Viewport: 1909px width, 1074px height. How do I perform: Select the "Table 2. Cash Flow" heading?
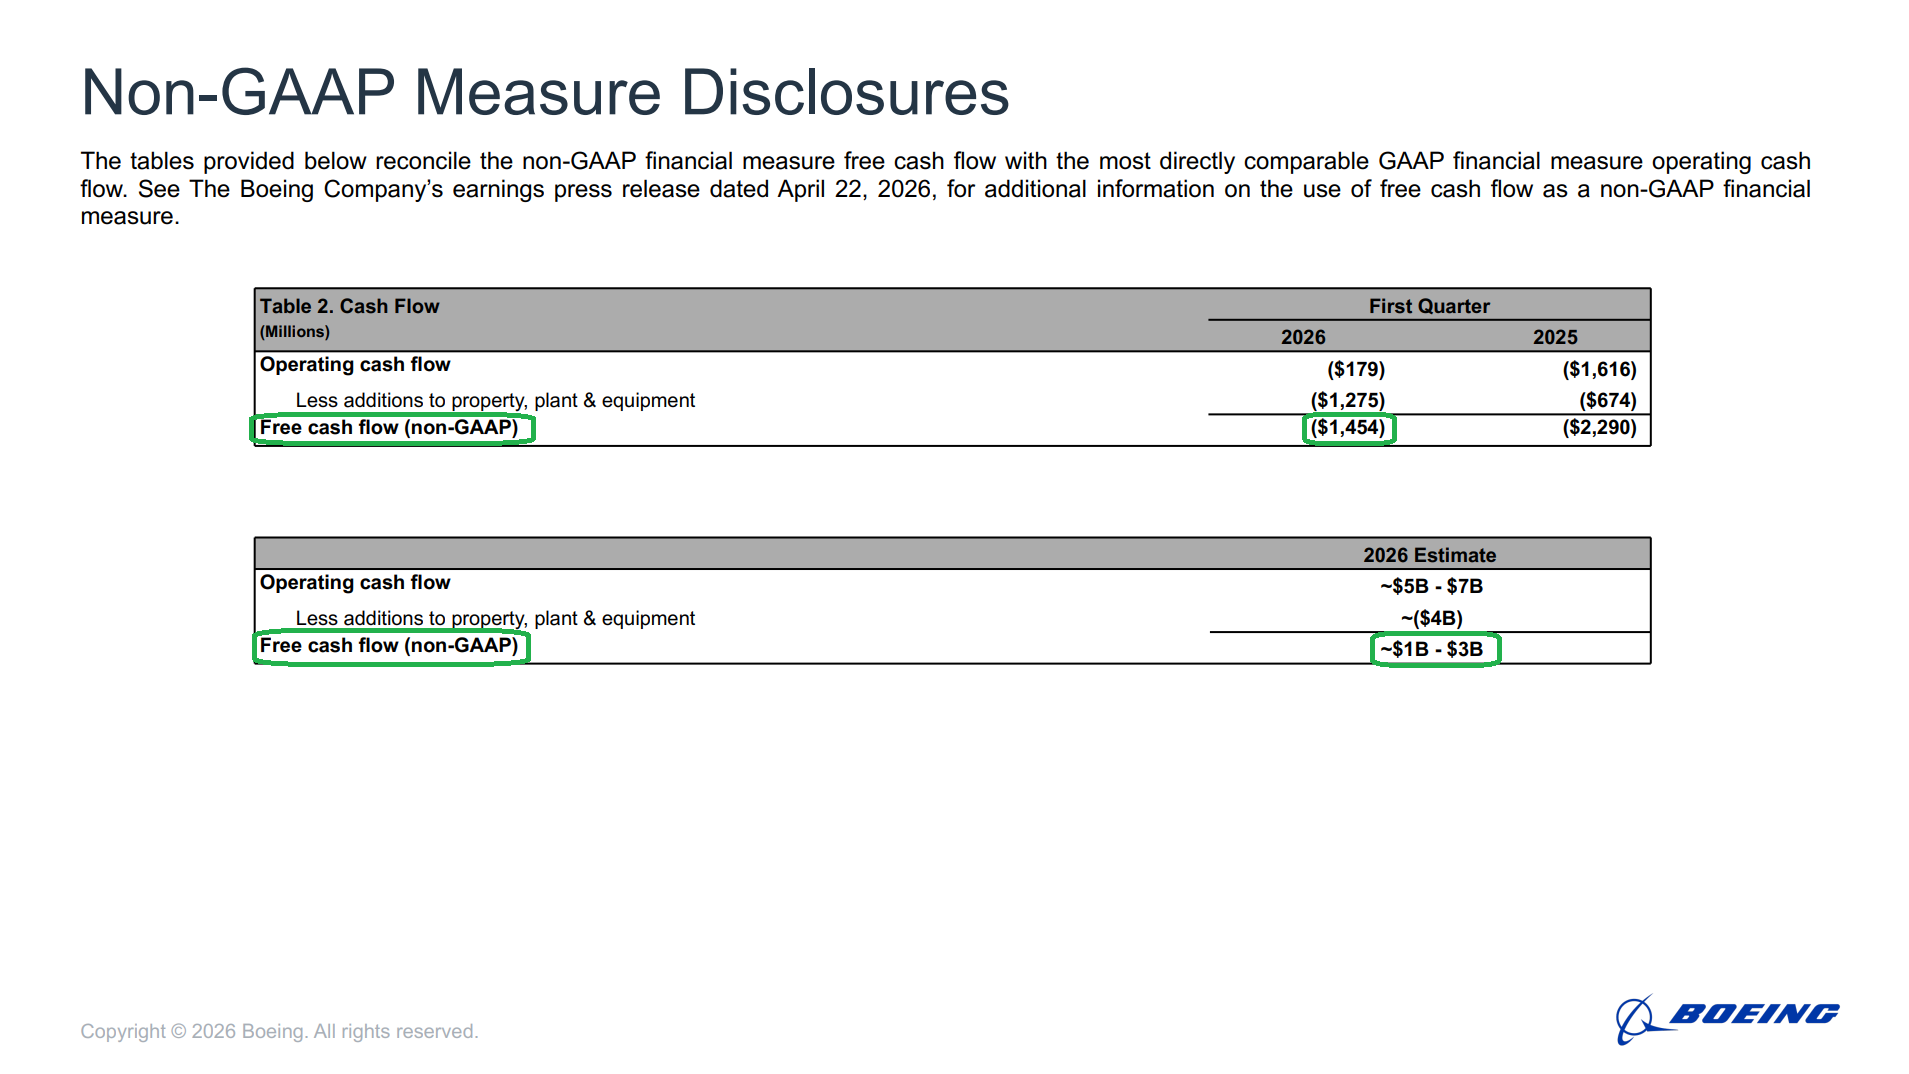pyautogui.click(x=349, y=306)
